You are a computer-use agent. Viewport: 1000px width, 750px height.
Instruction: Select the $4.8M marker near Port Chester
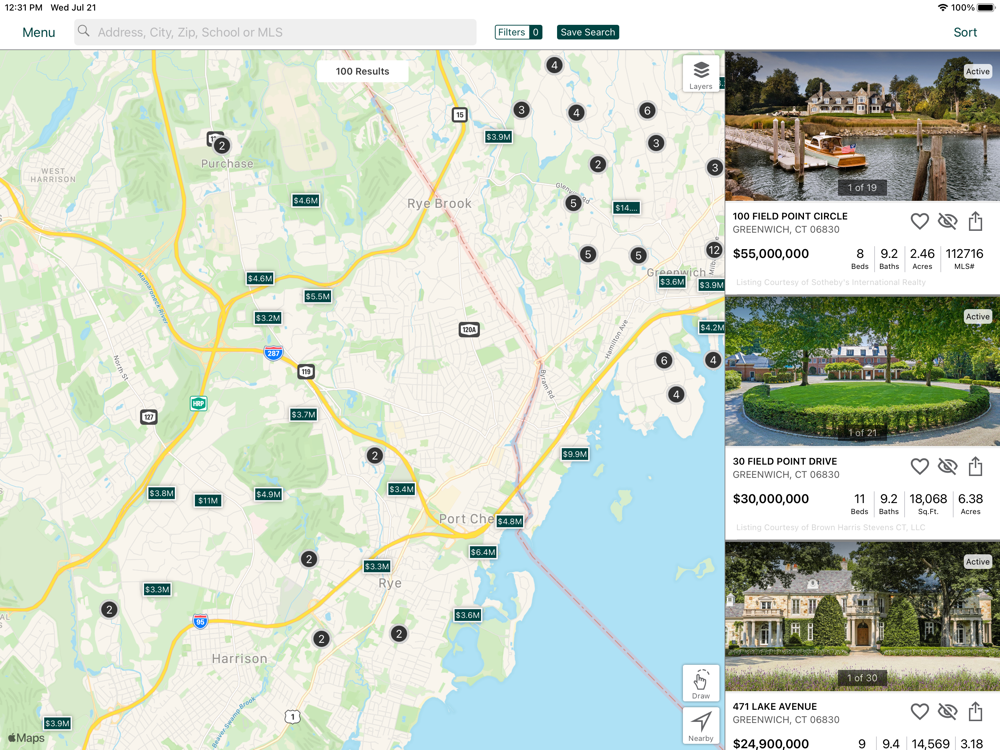coord(510,521)
